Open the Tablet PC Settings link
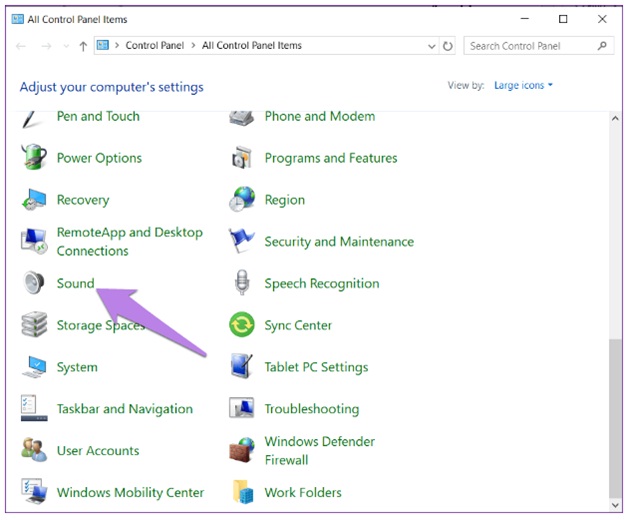The image size is (628, 520). 316,367
